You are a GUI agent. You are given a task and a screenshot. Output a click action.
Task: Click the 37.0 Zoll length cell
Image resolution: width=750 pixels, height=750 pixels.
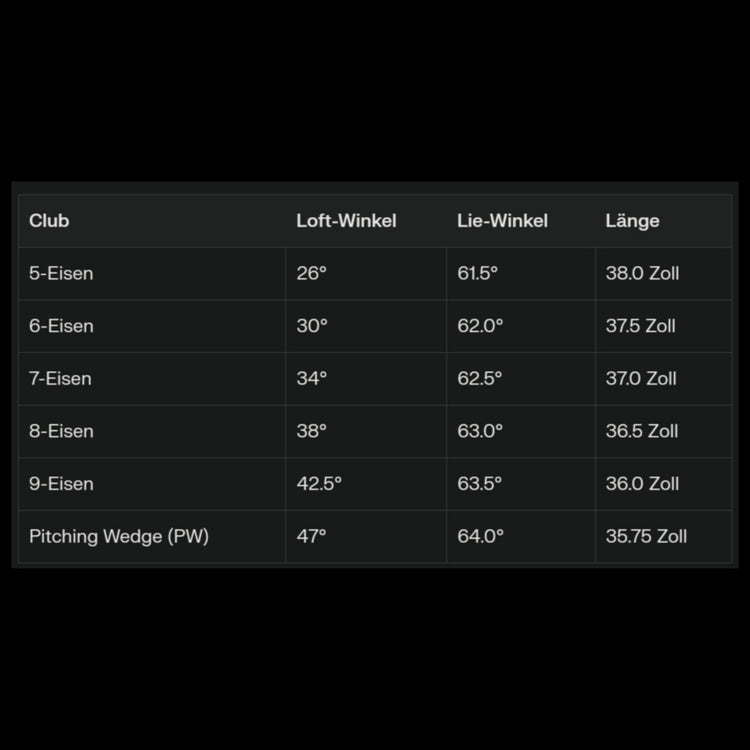641,379
